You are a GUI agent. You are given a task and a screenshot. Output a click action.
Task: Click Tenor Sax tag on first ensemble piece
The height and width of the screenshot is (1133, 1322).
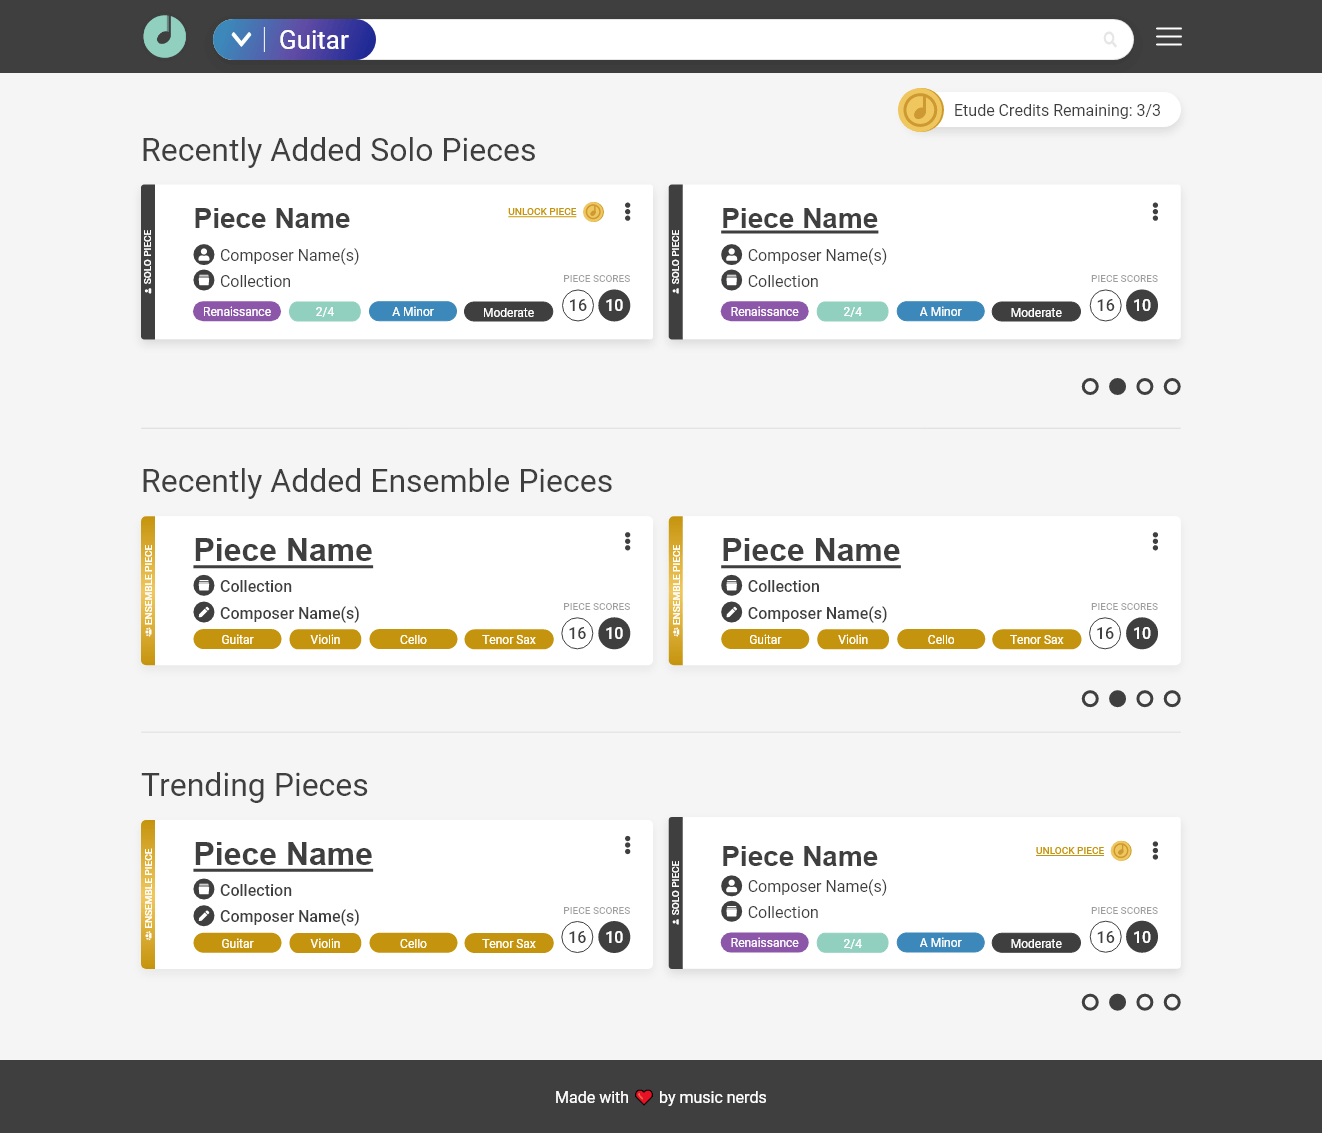pyautogui.click(x=509, y=640)
